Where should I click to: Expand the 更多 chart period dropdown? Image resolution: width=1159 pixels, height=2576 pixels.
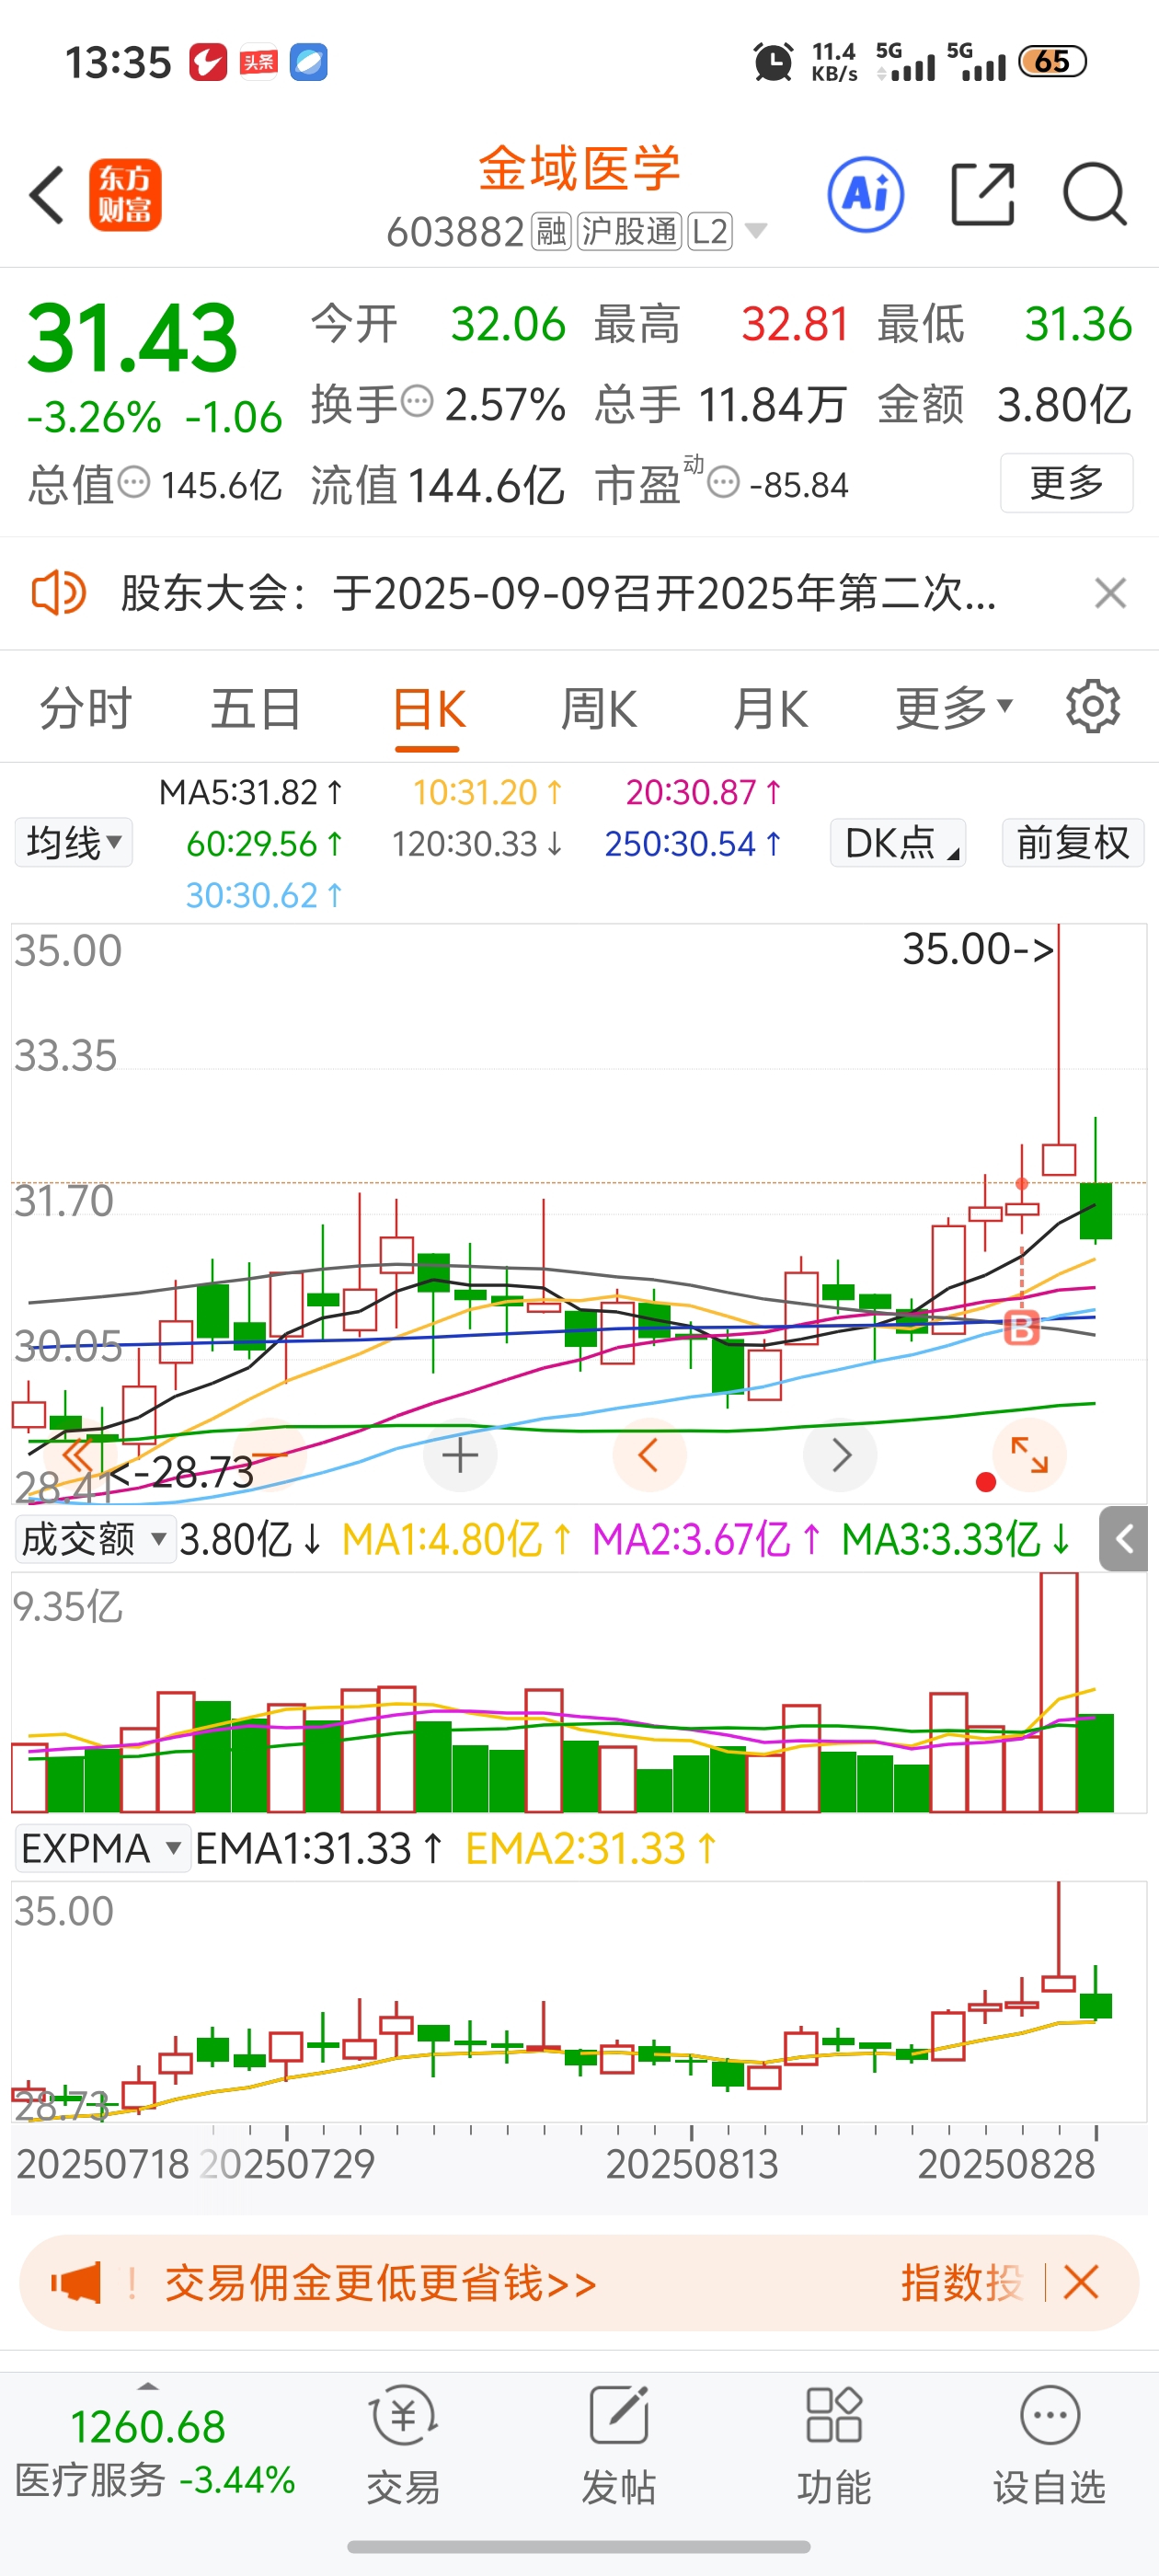pos(954,709)
